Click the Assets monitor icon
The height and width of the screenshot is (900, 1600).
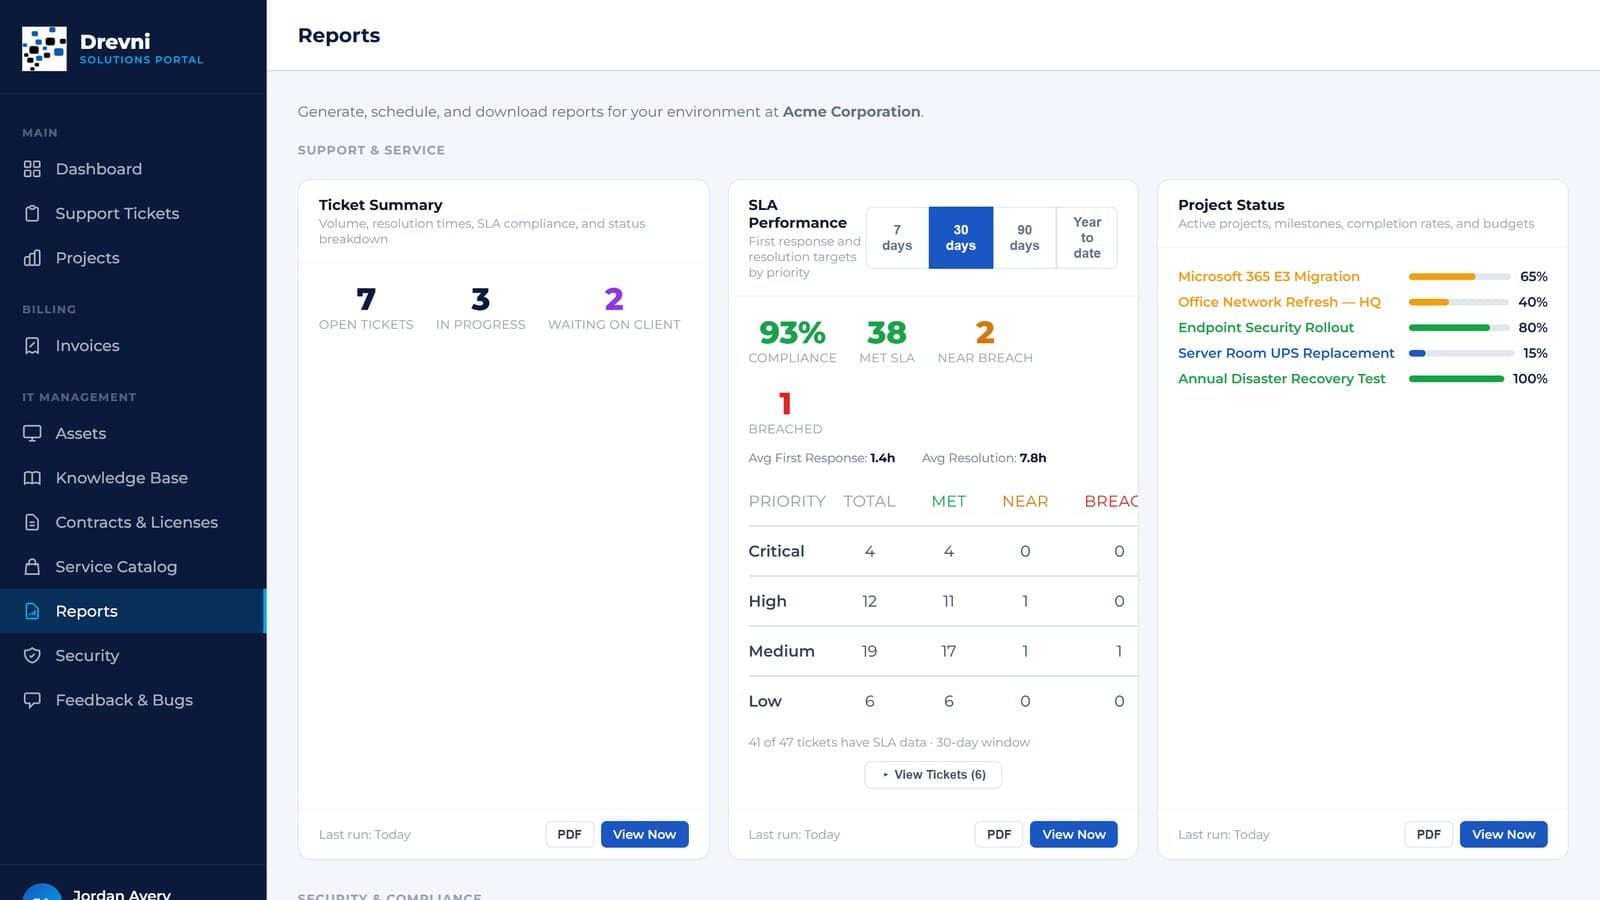coord(32,434)
